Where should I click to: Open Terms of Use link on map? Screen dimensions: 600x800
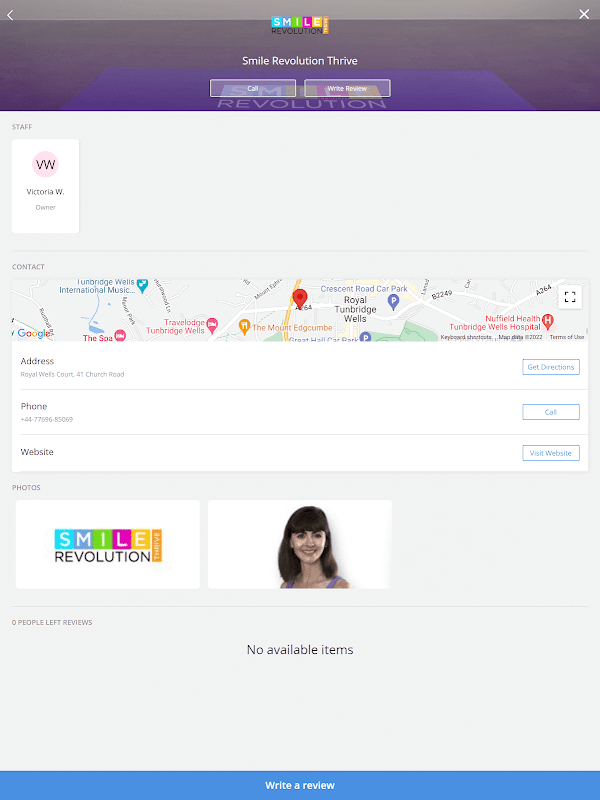pyautogui.click(x=567, y=337)
